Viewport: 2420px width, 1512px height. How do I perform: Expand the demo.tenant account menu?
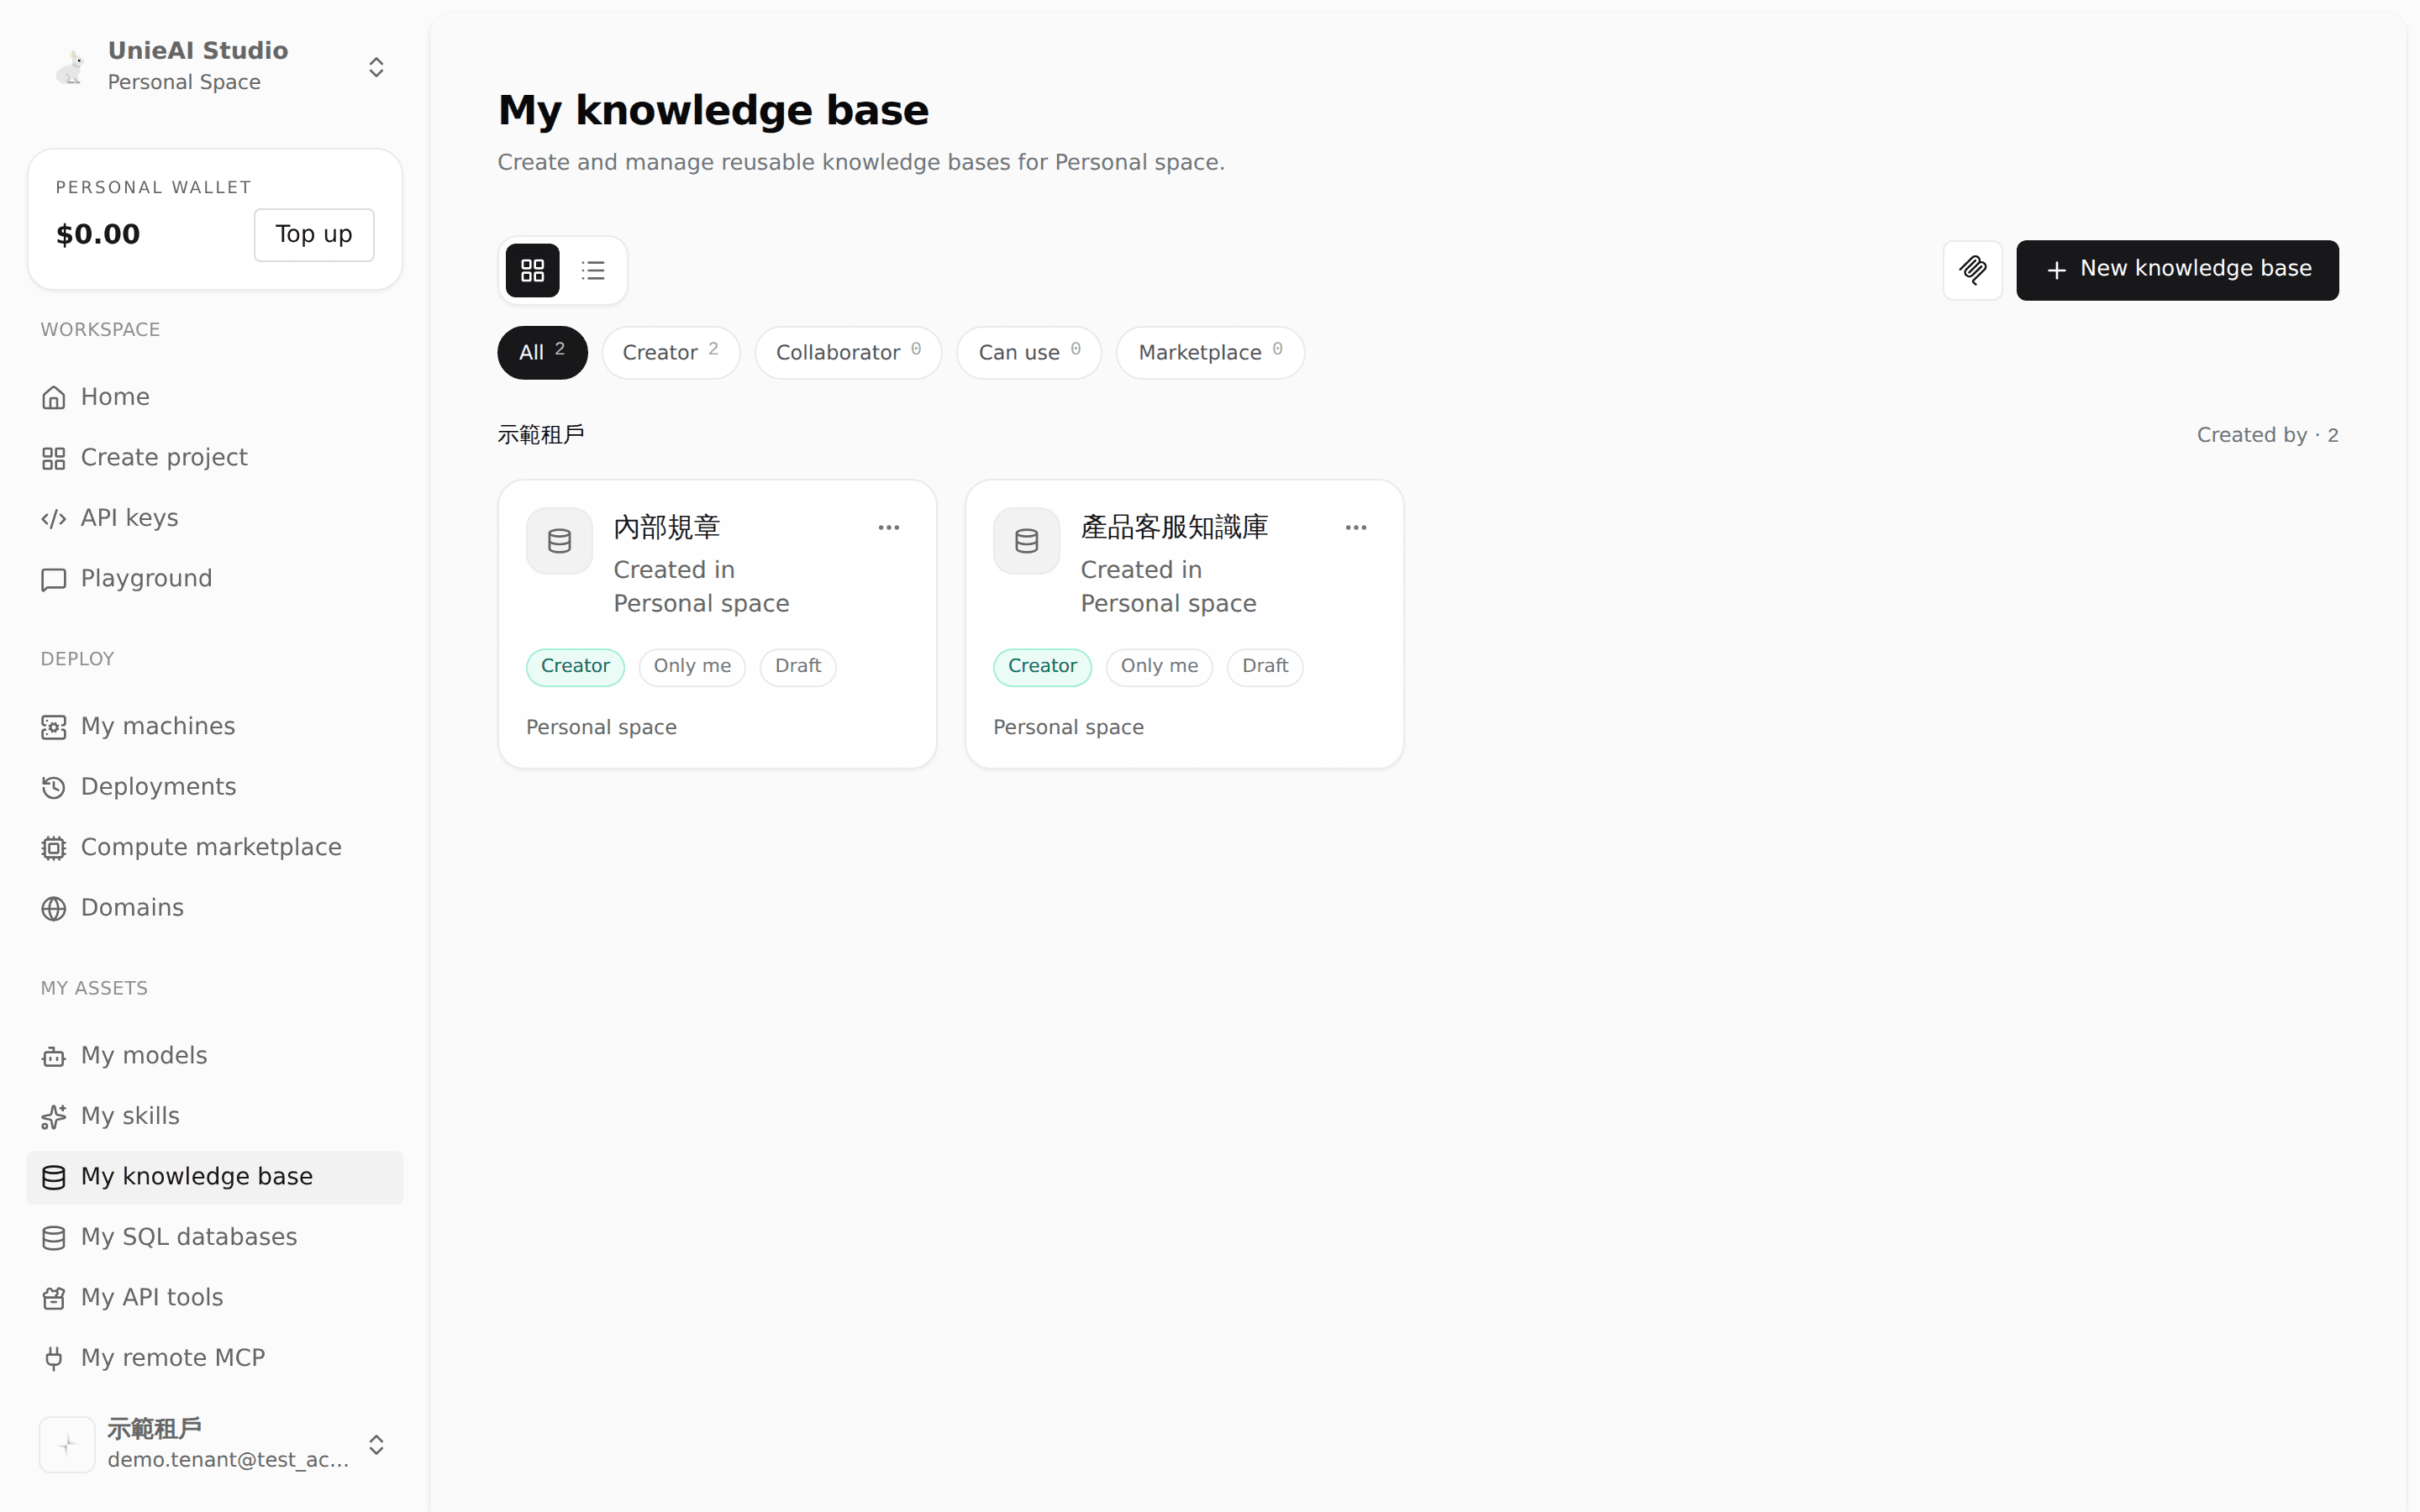click(376, 1444)
